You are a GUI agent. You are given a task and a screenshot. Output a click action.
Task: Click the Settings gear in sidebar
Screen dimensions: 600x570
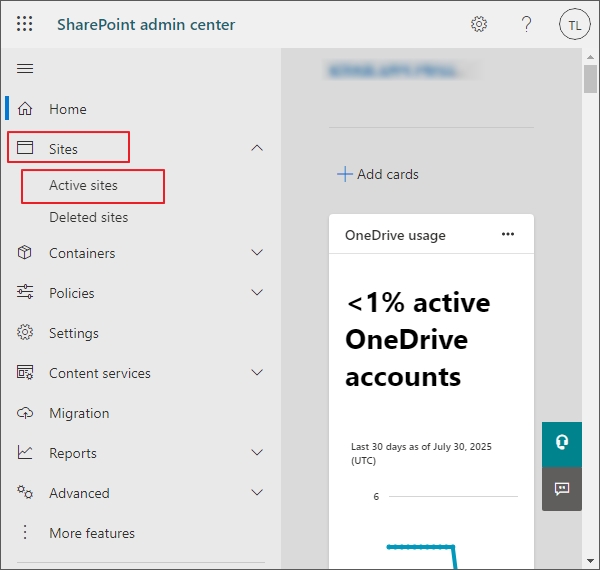pyautogui.click(x=25, y=332)
